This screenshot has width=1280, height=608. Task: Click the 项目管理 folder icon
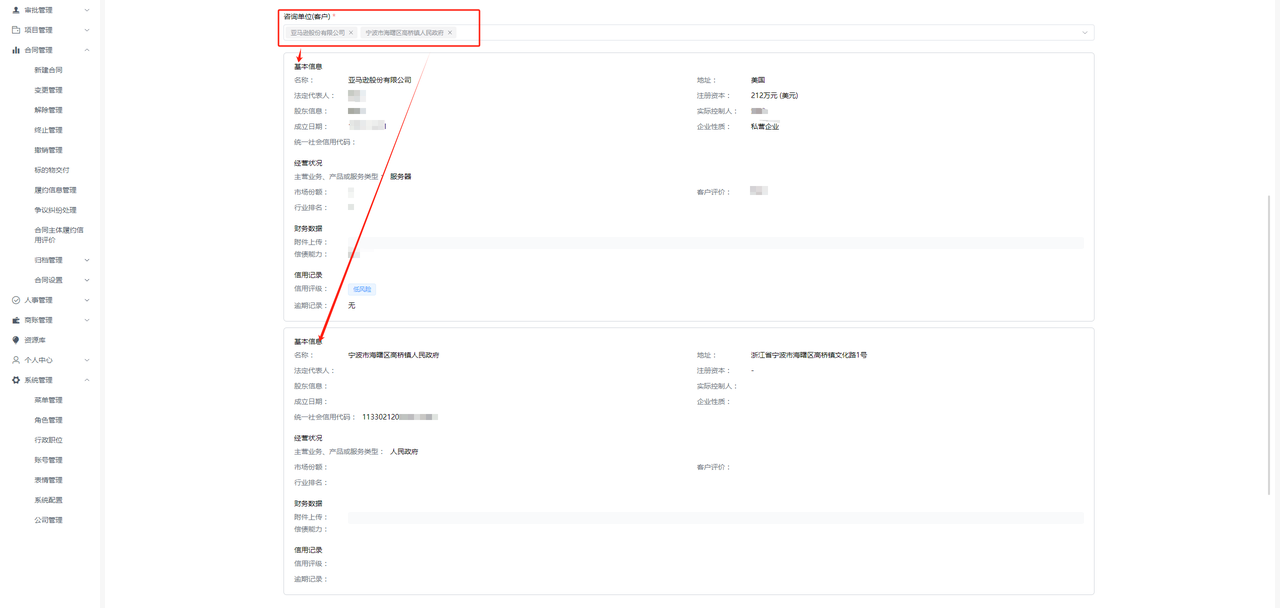pyautogui.click(x=16, y=30)
